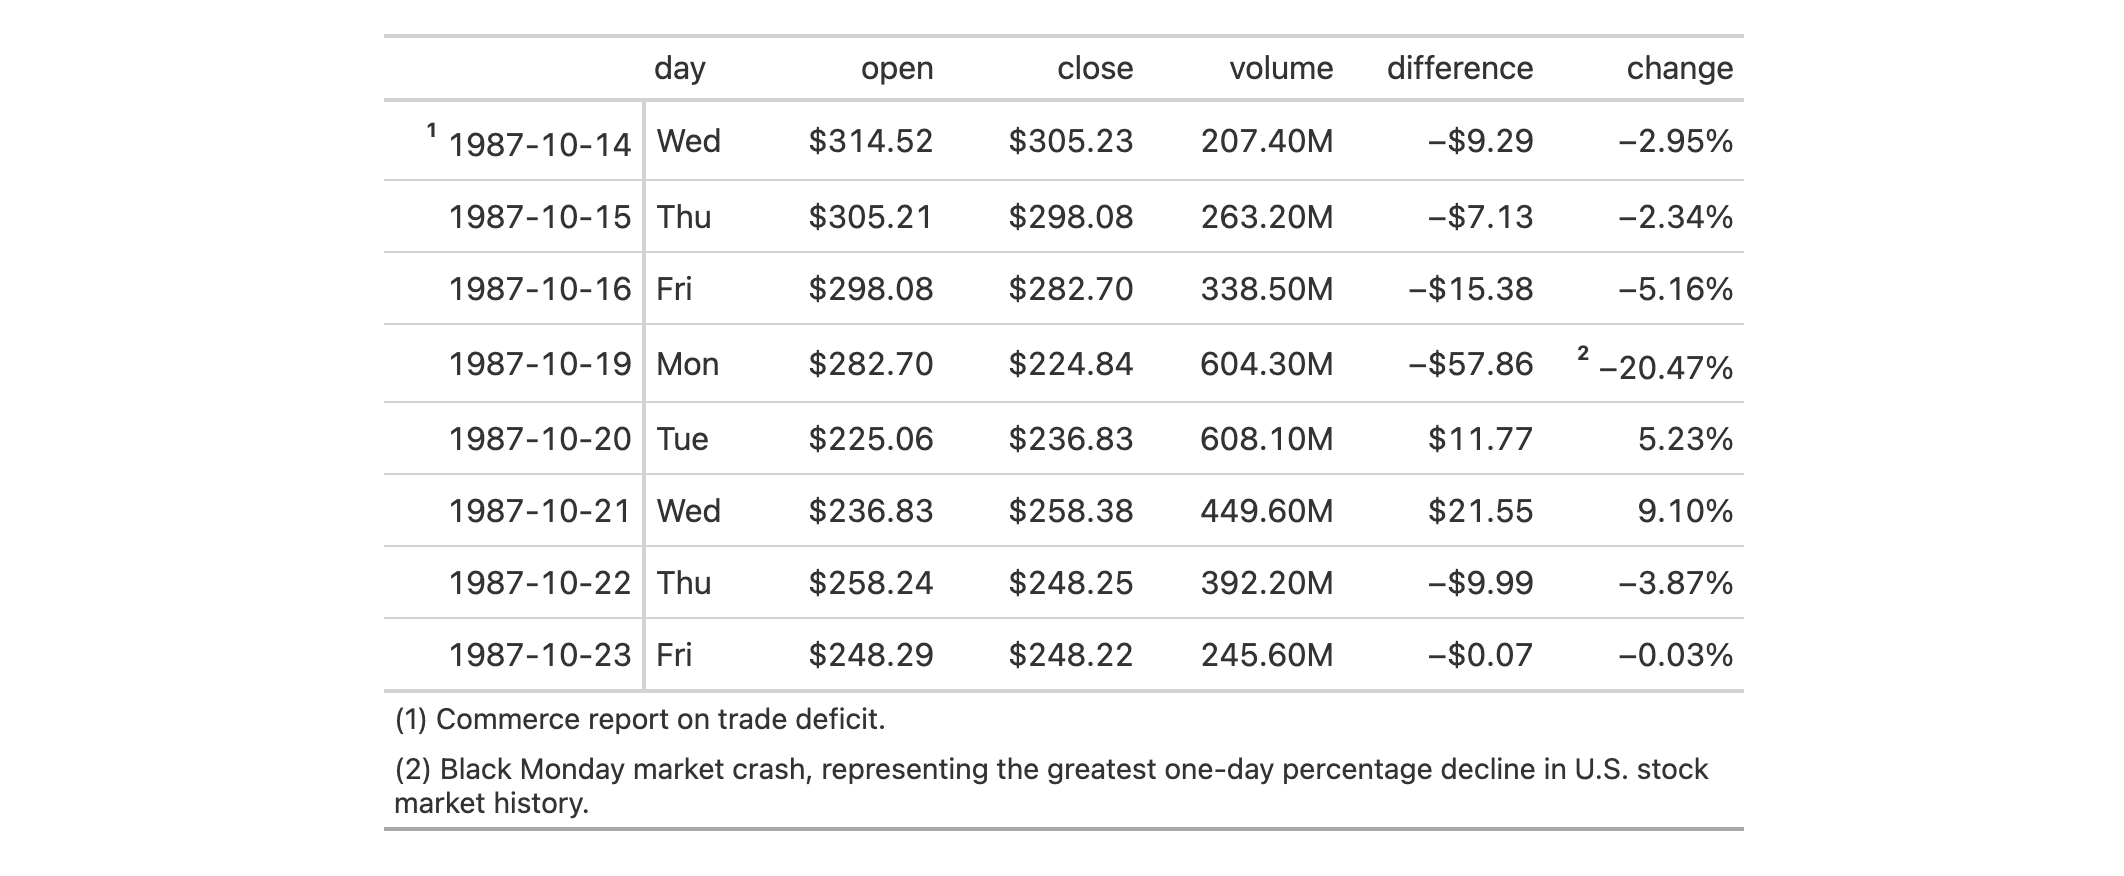
Task: Click the −20.47% change cell
Action: tap(1666, 368)
